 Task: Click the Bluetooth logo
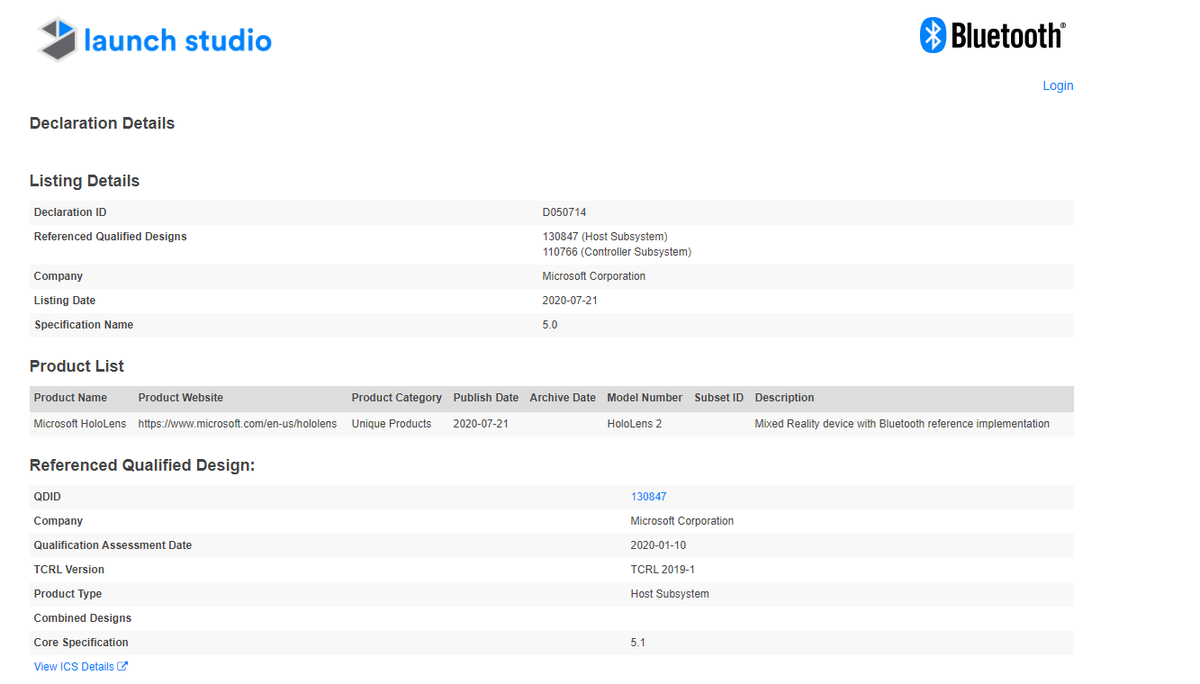point(992,36)
